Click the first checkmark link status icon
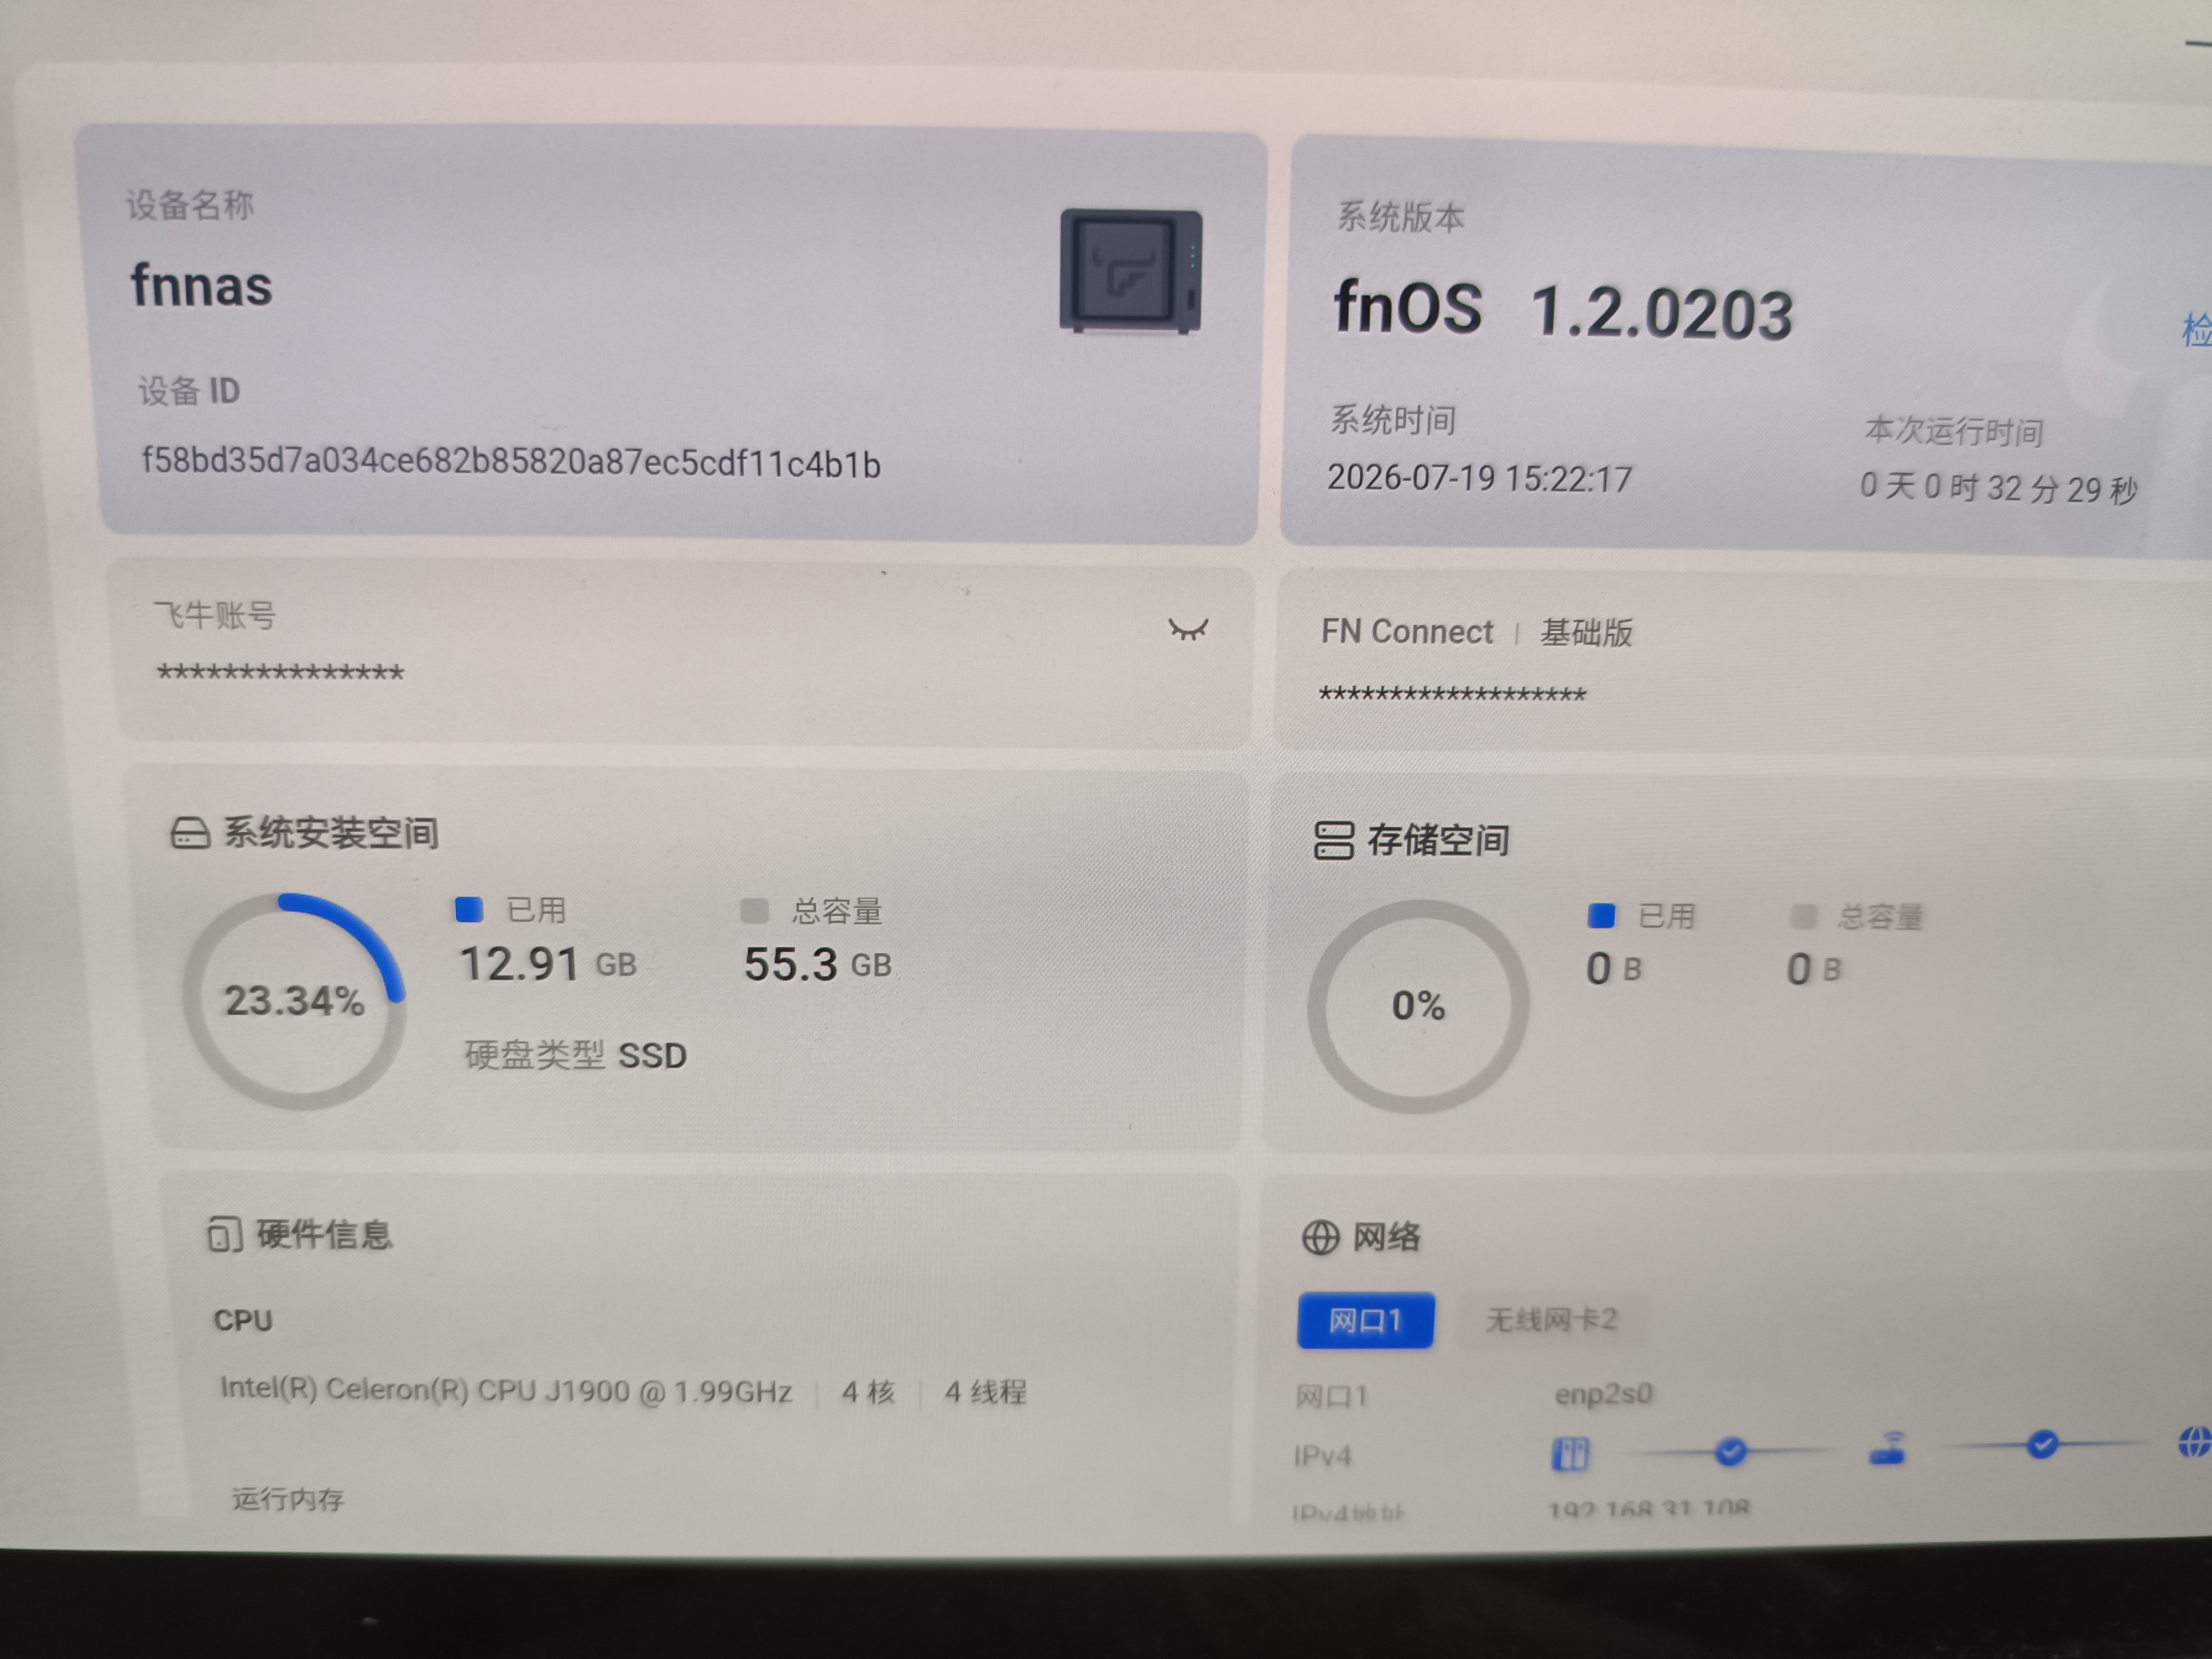 click(x=1730, y=1450)
